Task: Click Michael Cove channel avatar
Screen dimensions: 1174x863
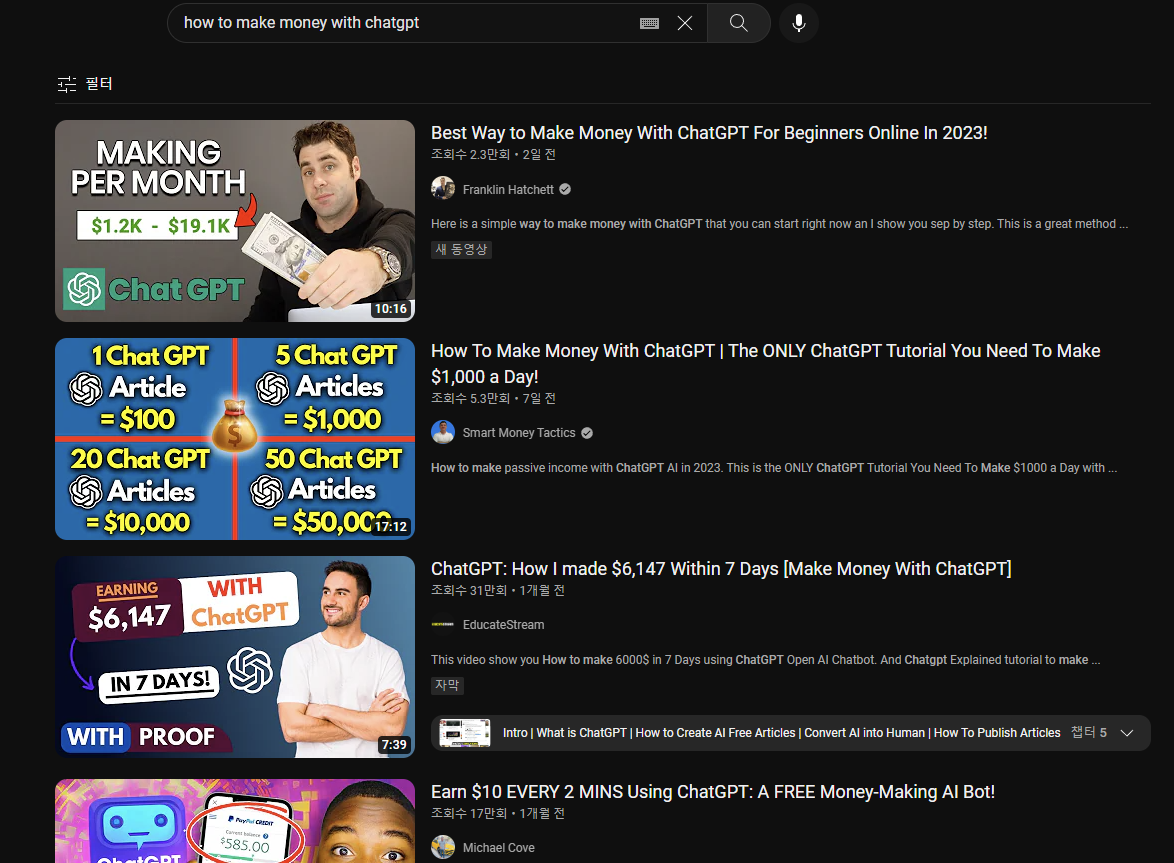Action: pyautogui.click(x=443, y=847)
